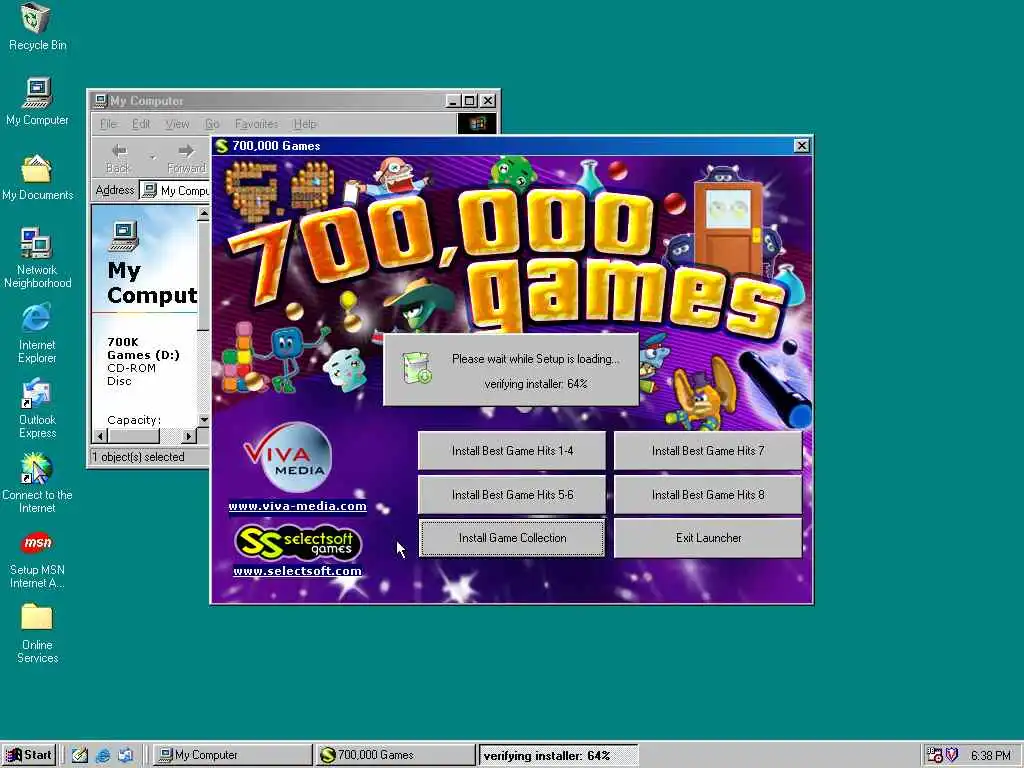1024x768 pixels.
Task: Click the Windows logo throbber in My Computer
Action: (477, 123)
